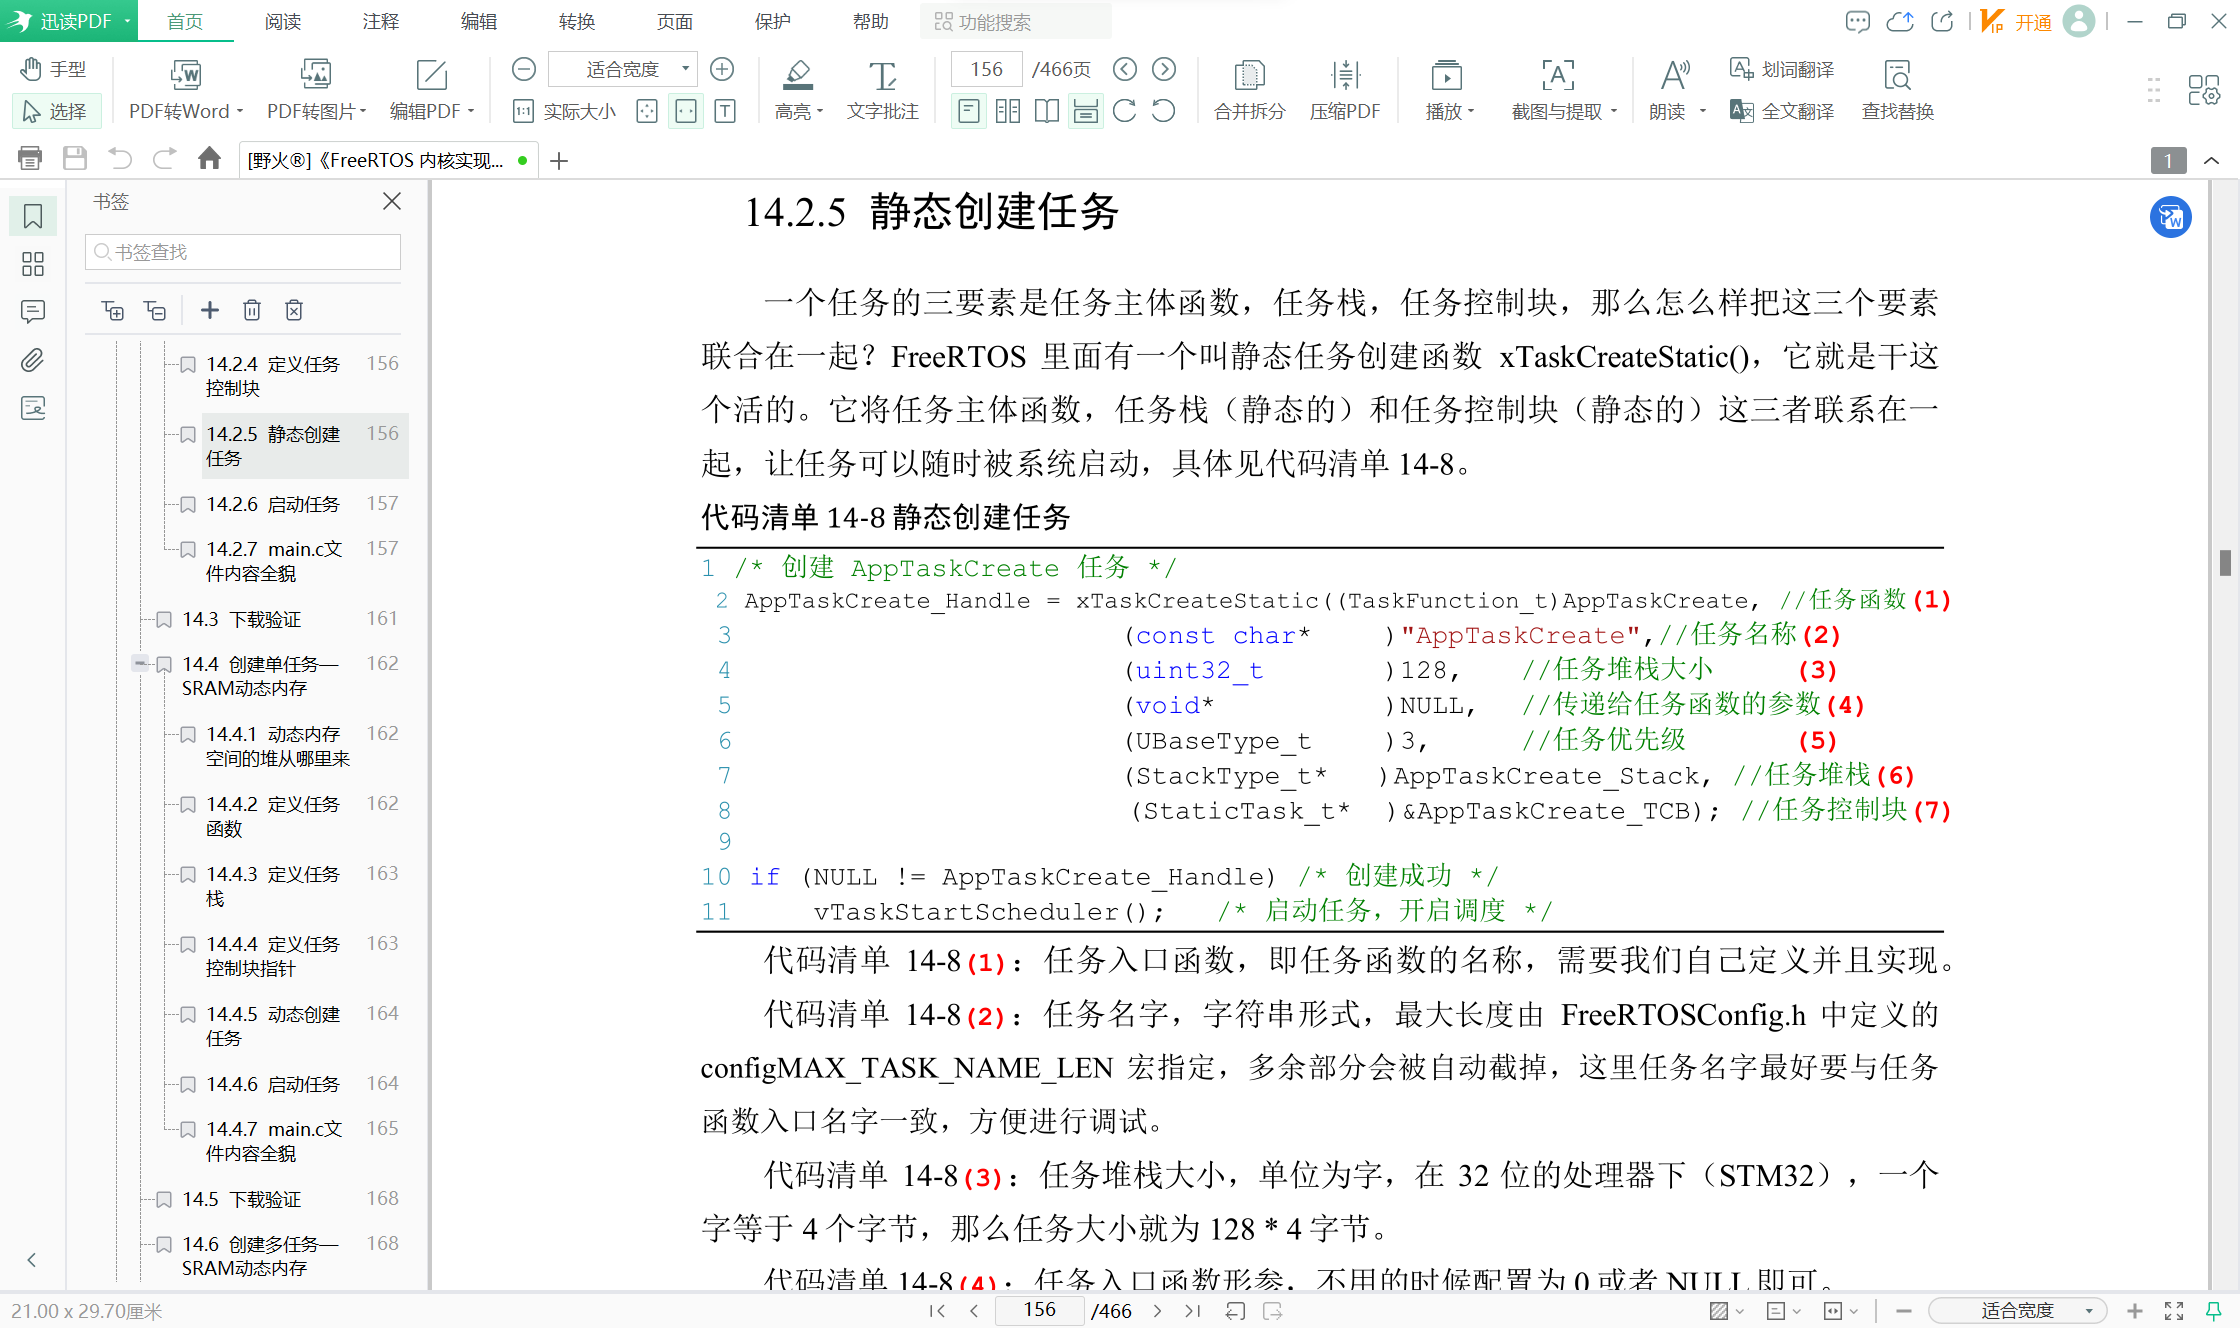2240x1328 pixels.
Task: Open Merge and Split tool
Action: point(1249,91)
